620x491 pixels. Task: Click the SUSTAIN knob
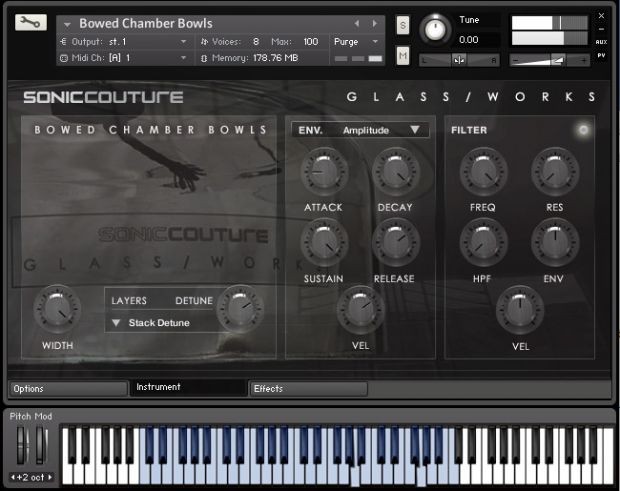pyautogui.click(x=324, y=242)
